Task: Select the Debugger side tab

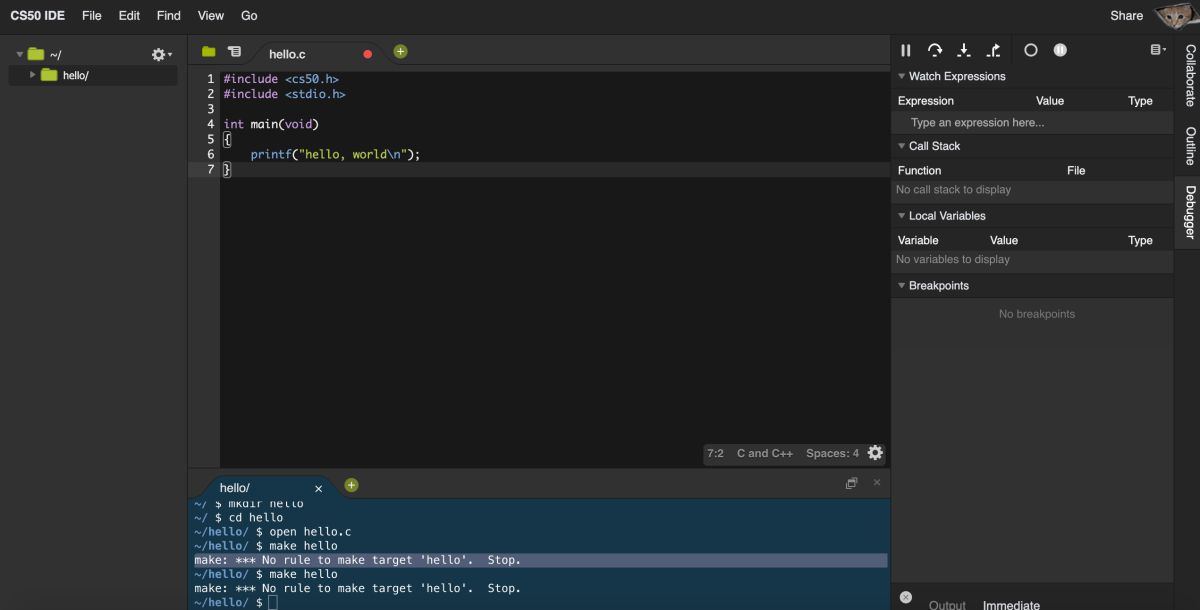Action: point(1189,212)
